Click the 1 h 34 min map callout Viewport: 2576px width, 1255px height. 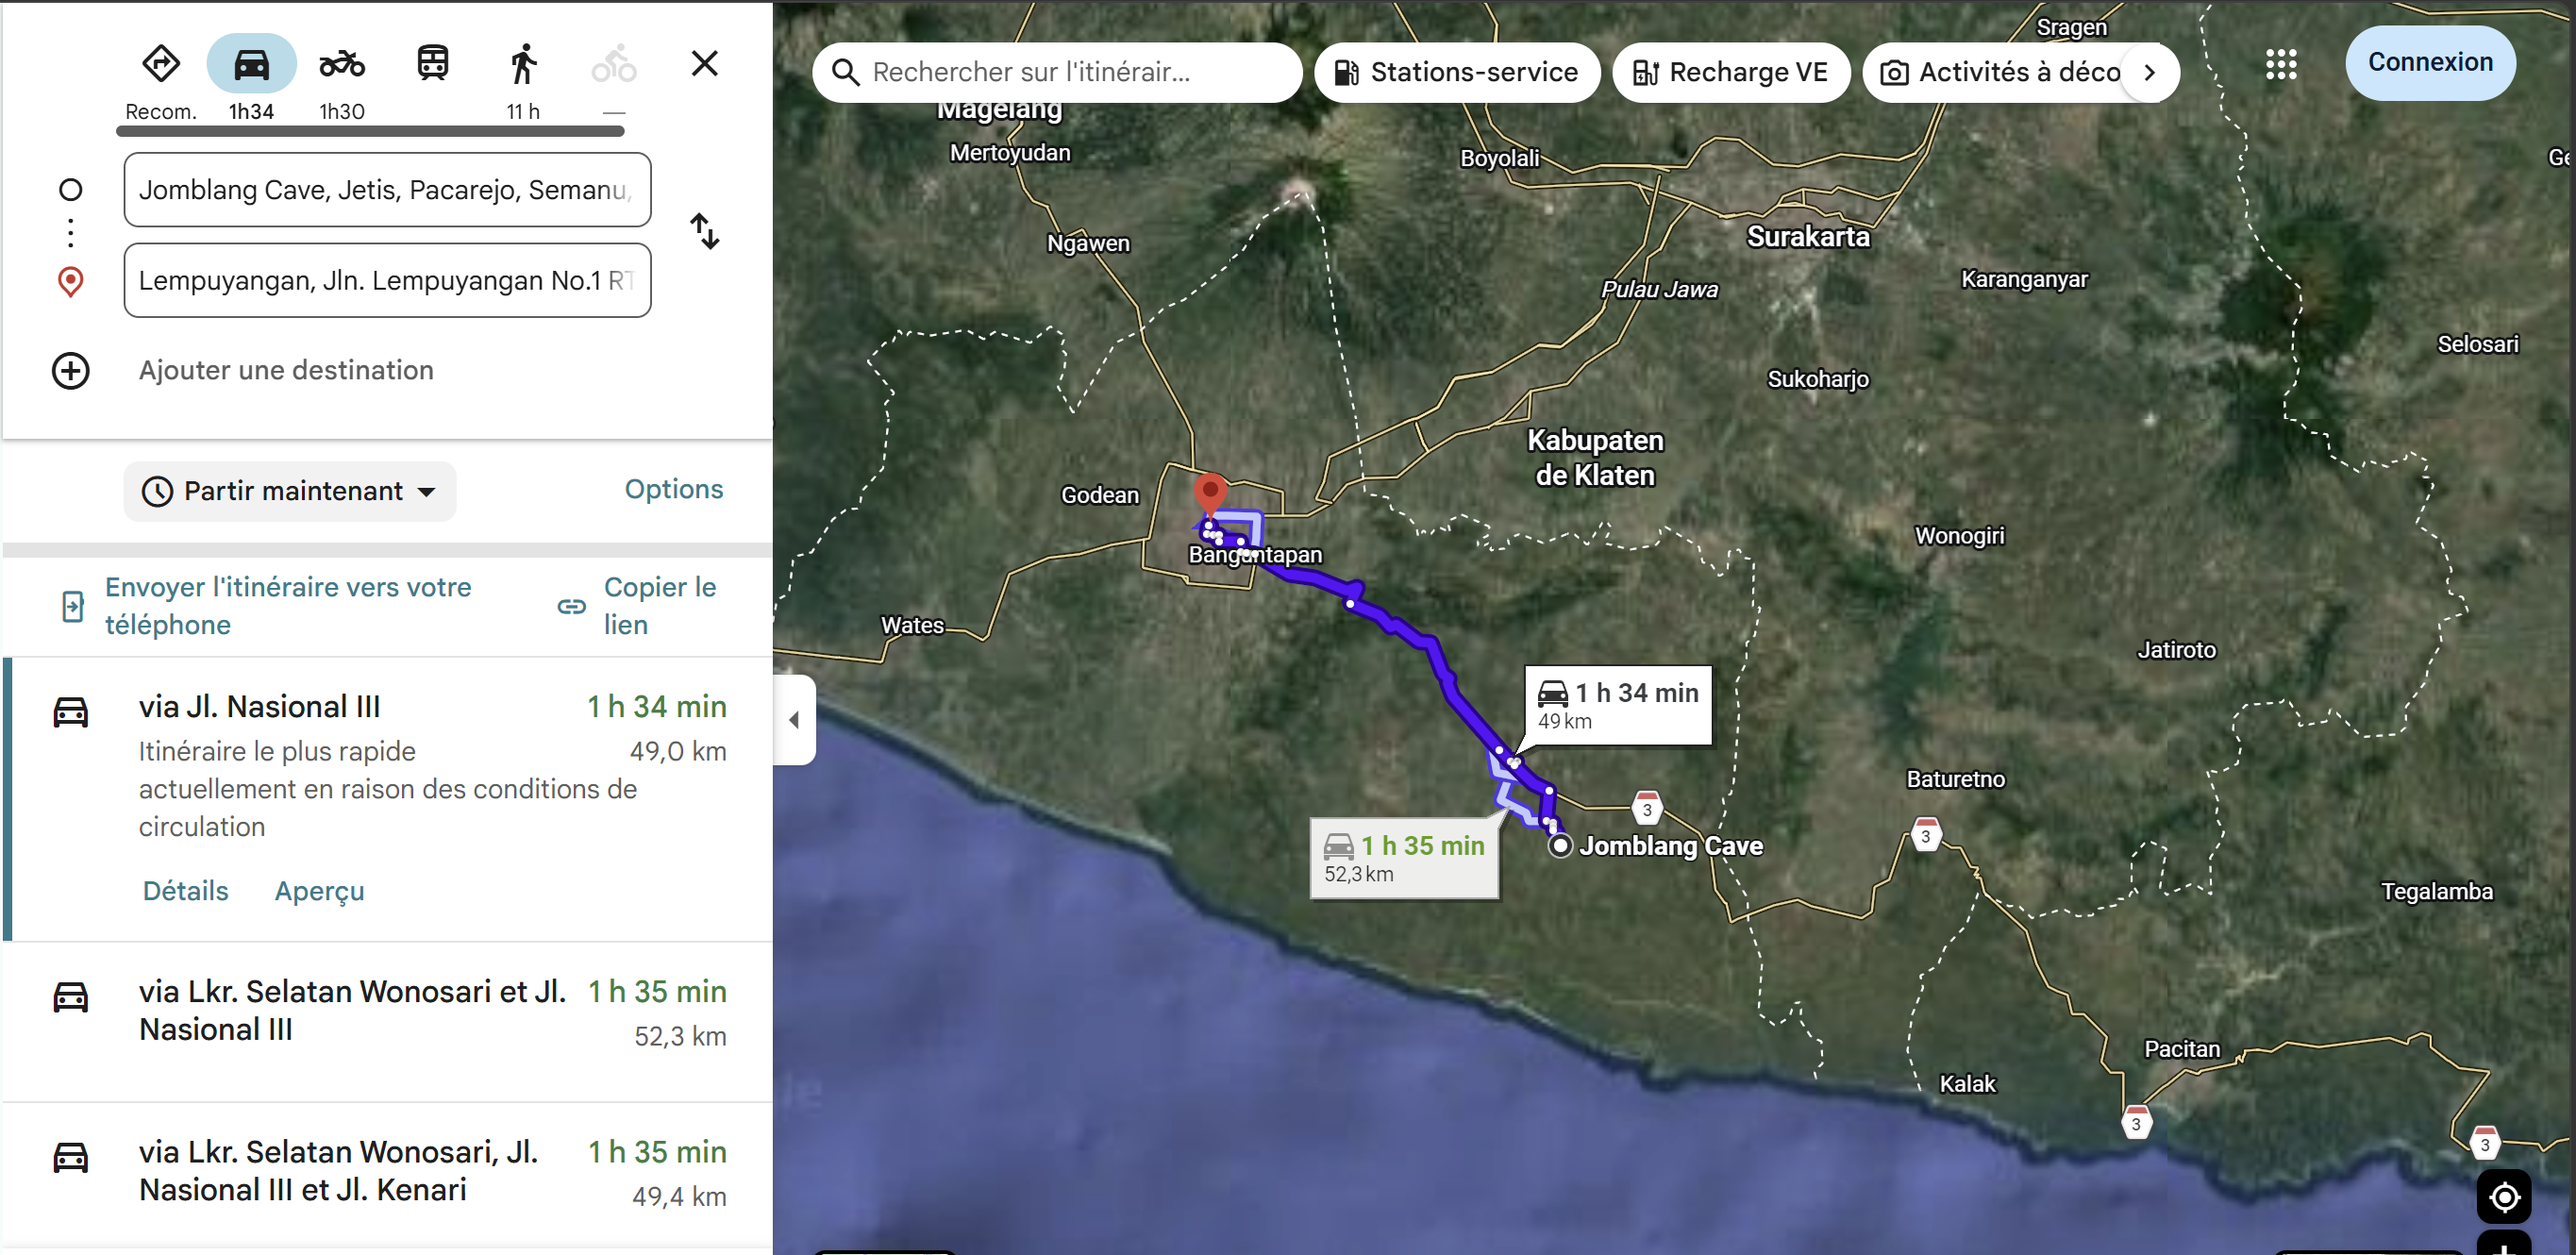tap(1618, 706)
